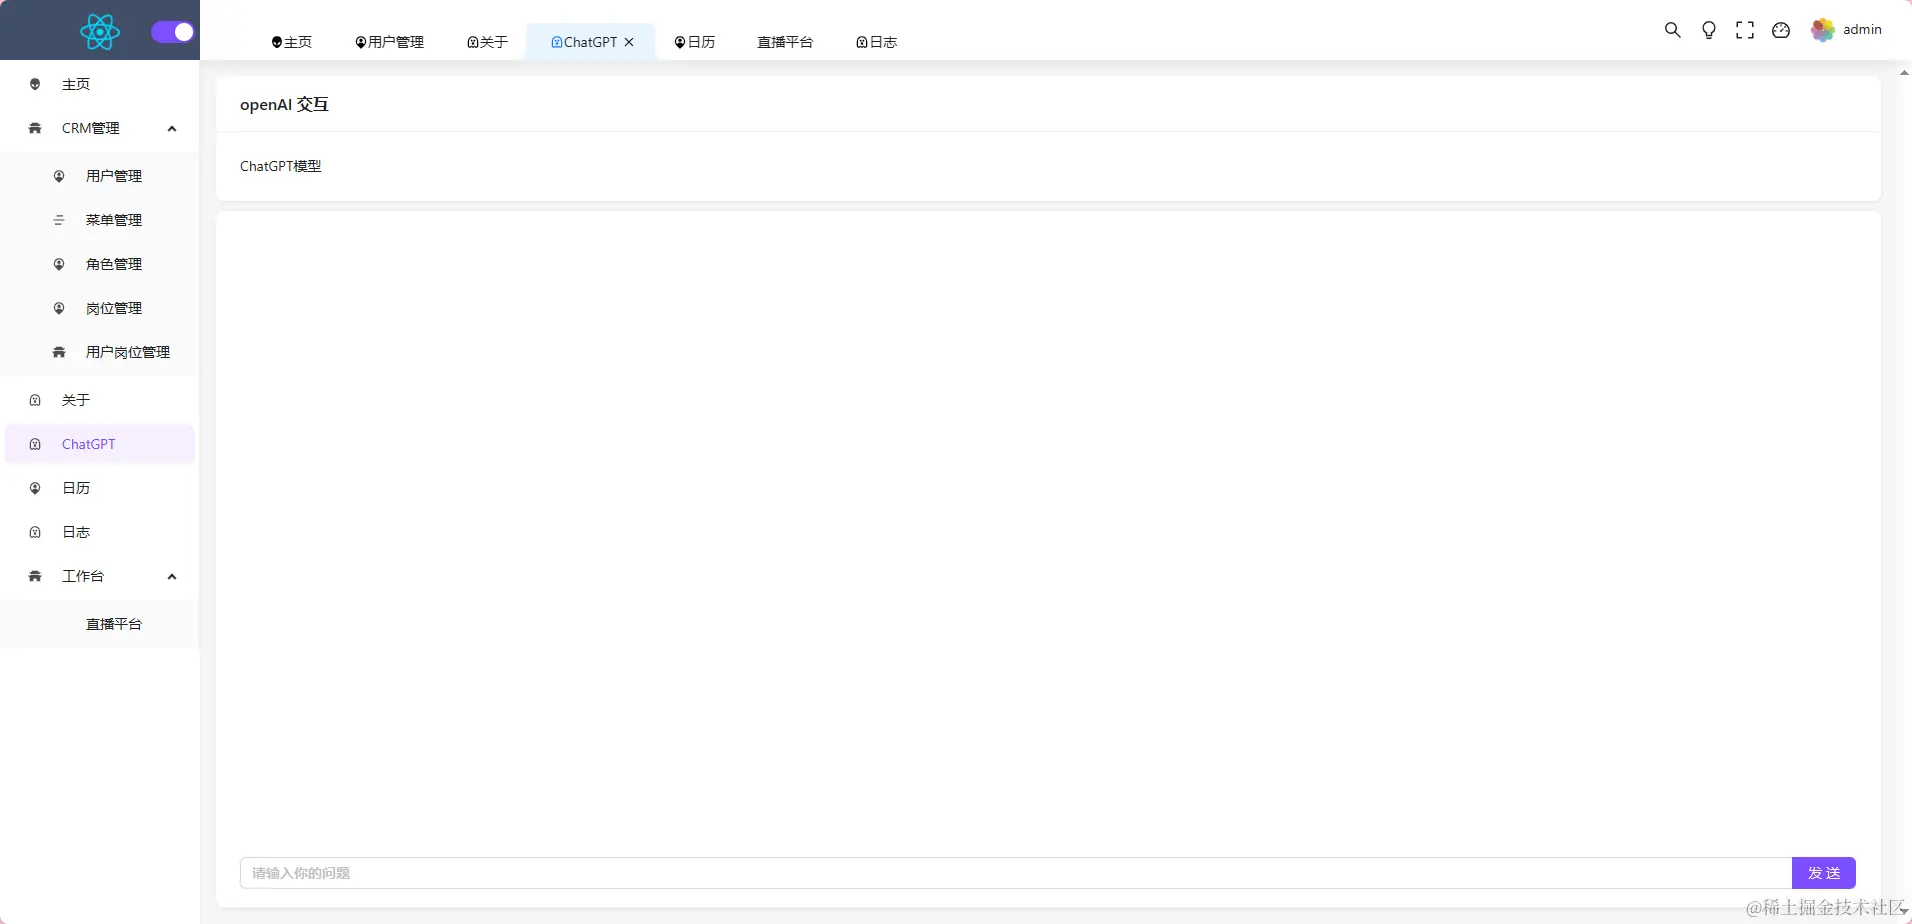Click the 日历 sidebar icon
The height and width of the screenshot is (924, 1912).
coord(35,488)
